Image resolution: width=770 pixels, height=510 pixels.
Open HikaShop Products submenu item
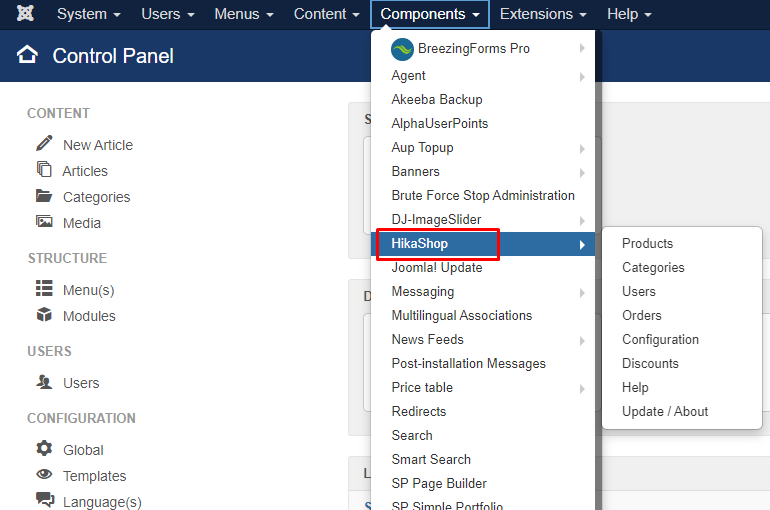tap(647, 244)
